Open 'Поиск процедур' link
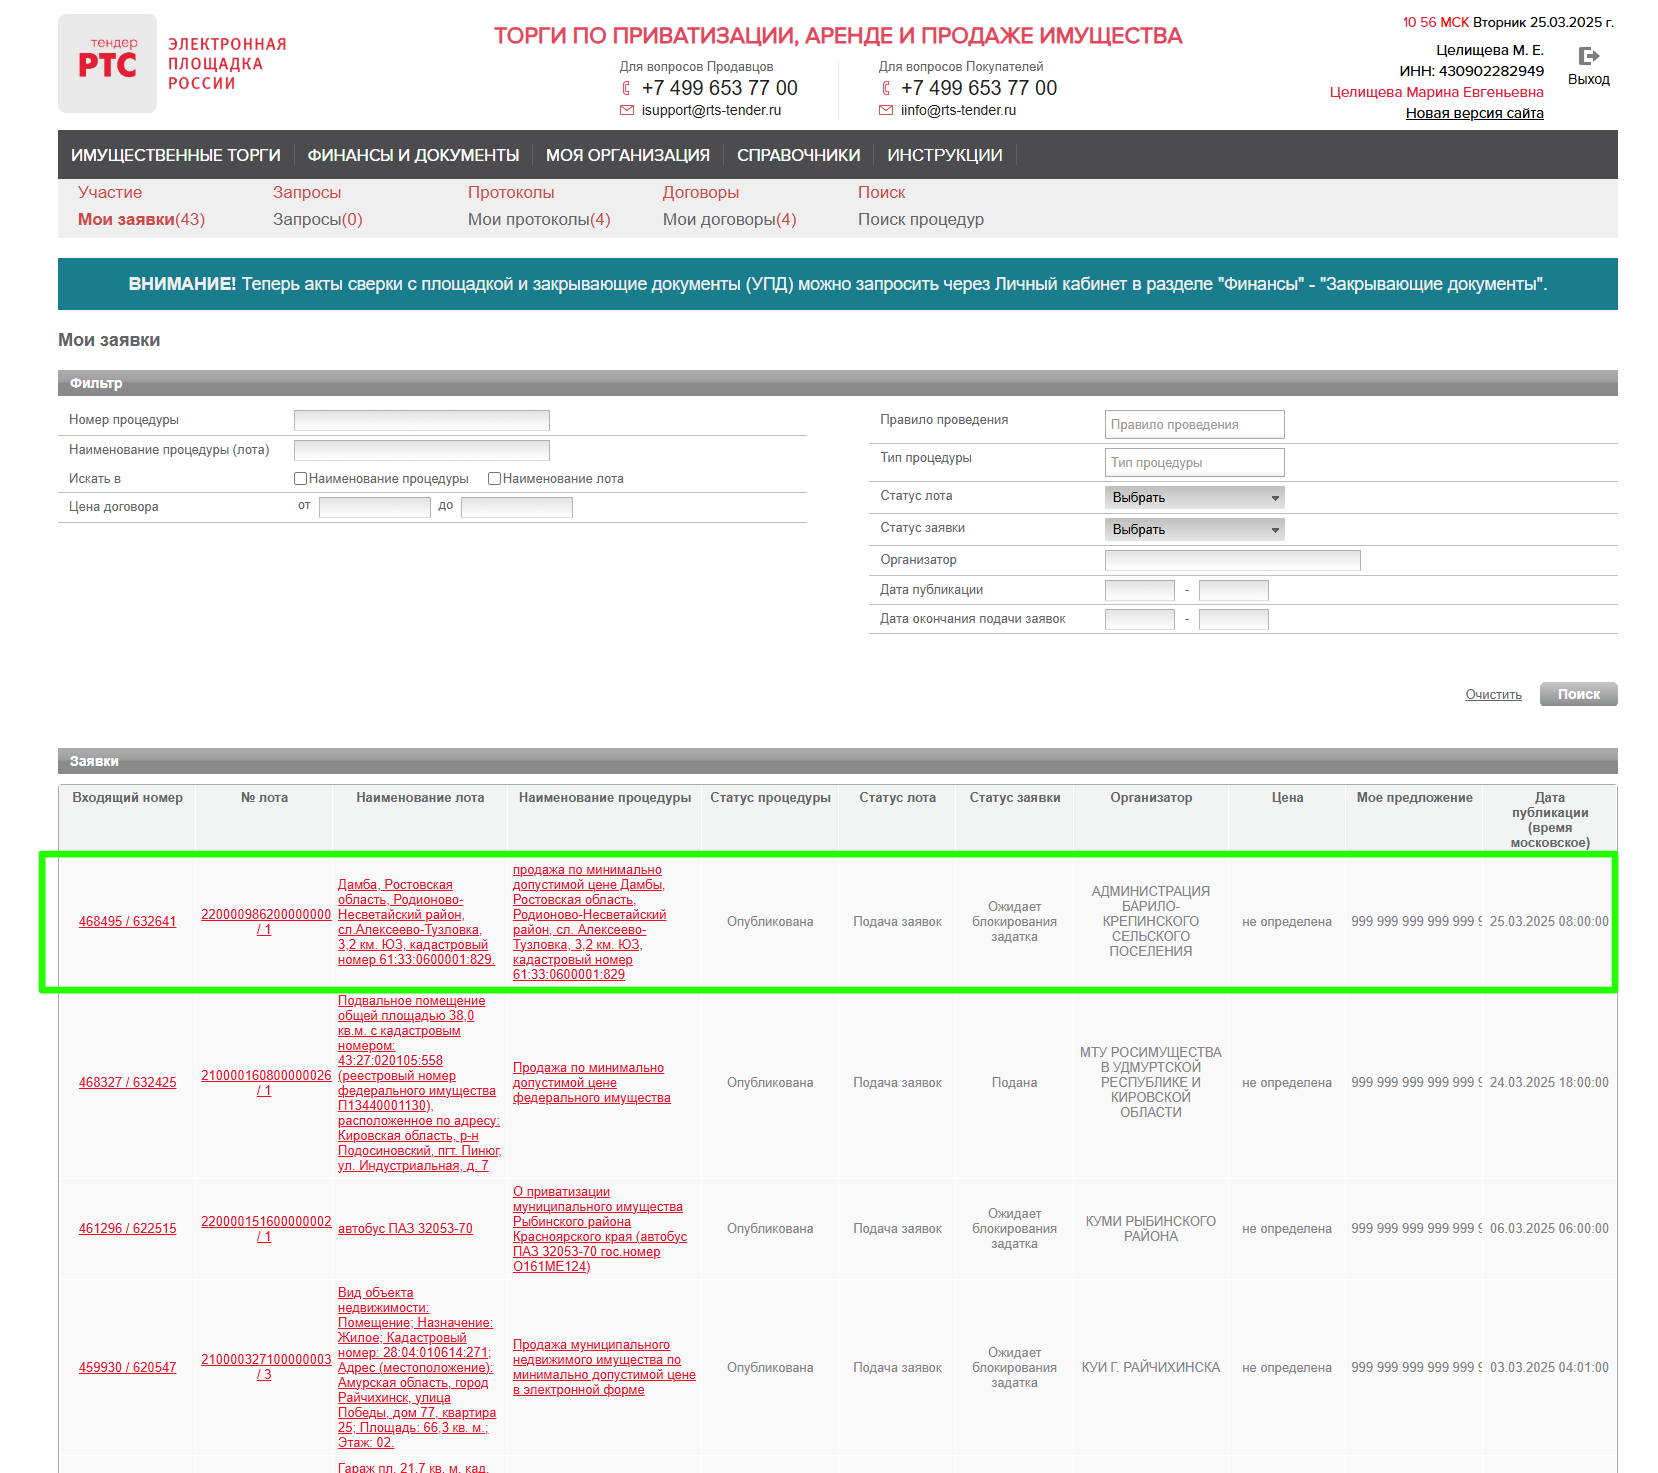 (x=921, y=219)
